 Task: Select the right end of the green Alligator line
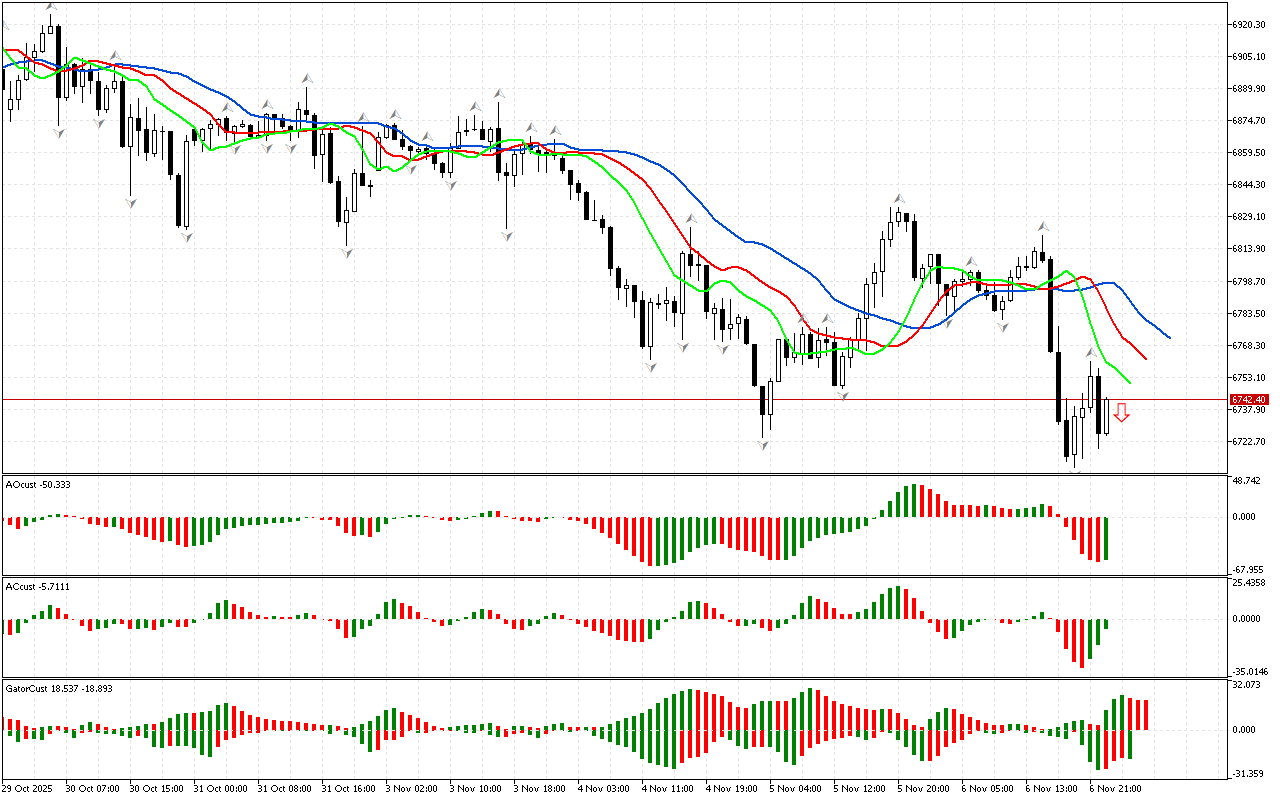tap(1130, 383)
